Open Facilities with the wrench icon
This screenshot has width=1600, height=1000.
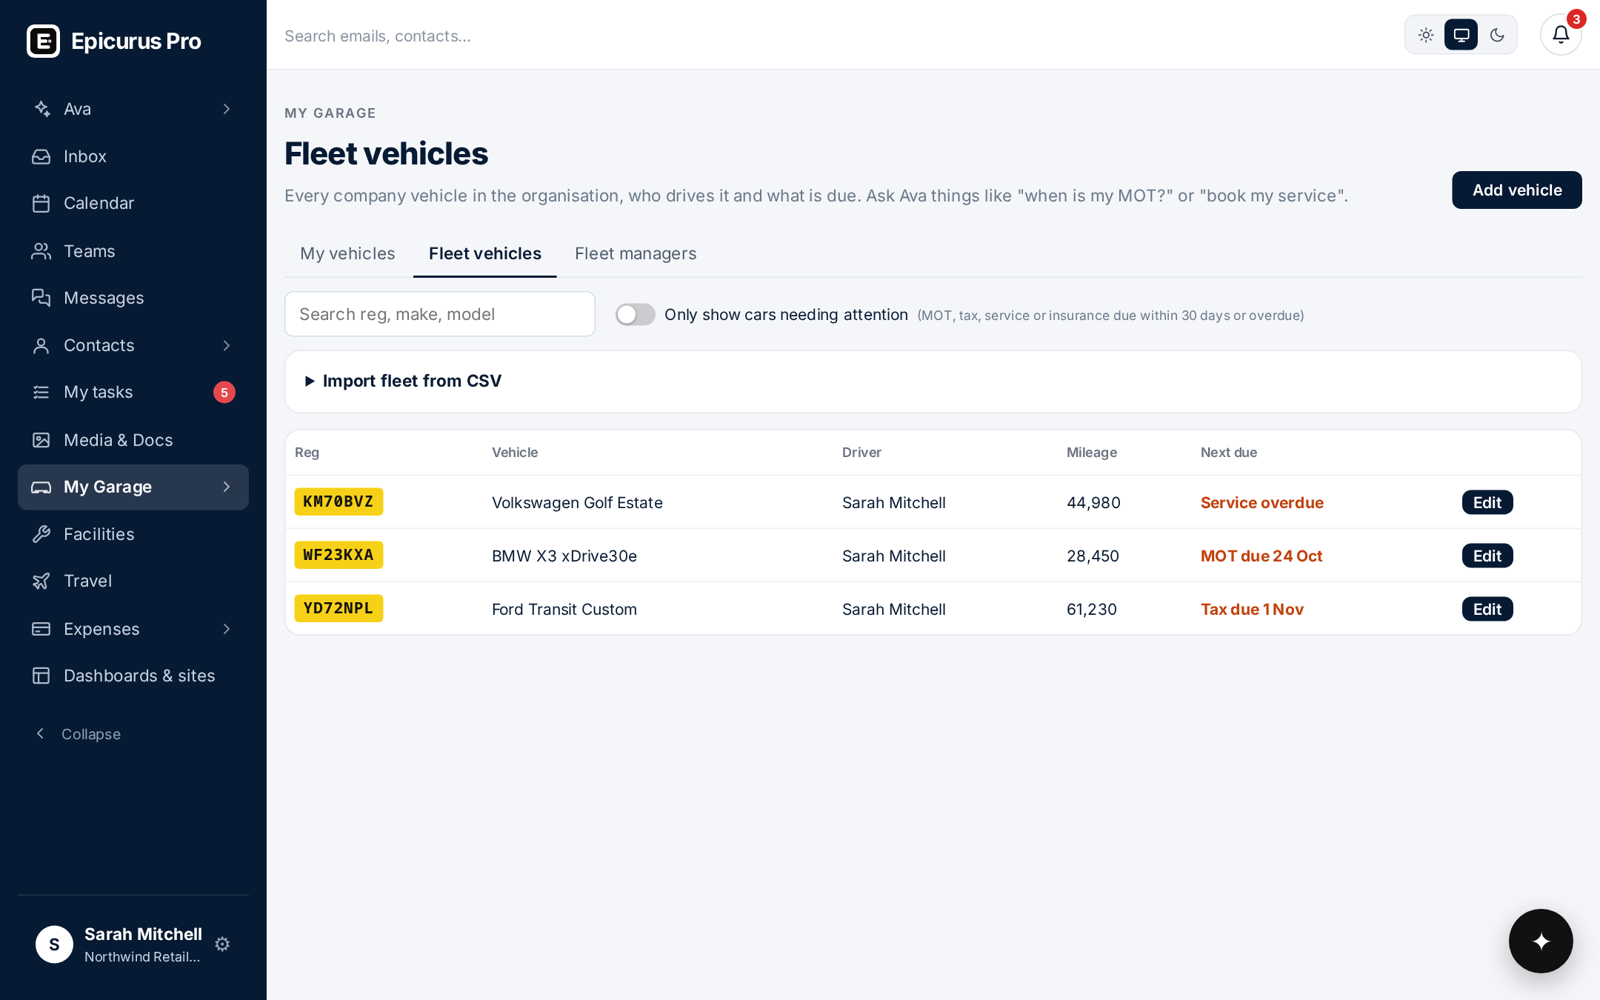(133, 534)
